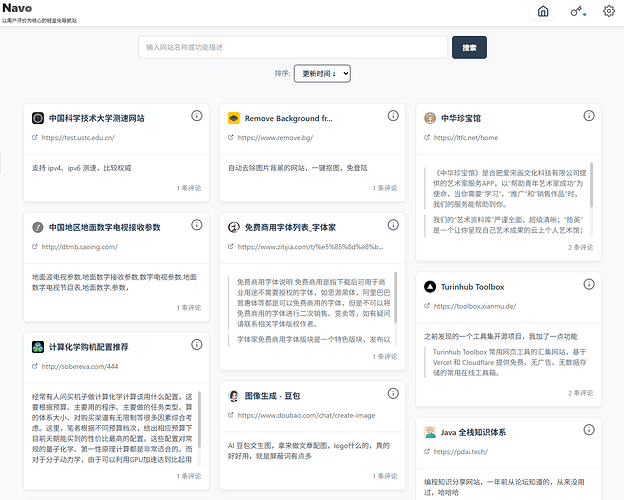Show info for Java 全栈知识体系 card
The width and height of the screenshot is (624, 500).
click(589, 430)
